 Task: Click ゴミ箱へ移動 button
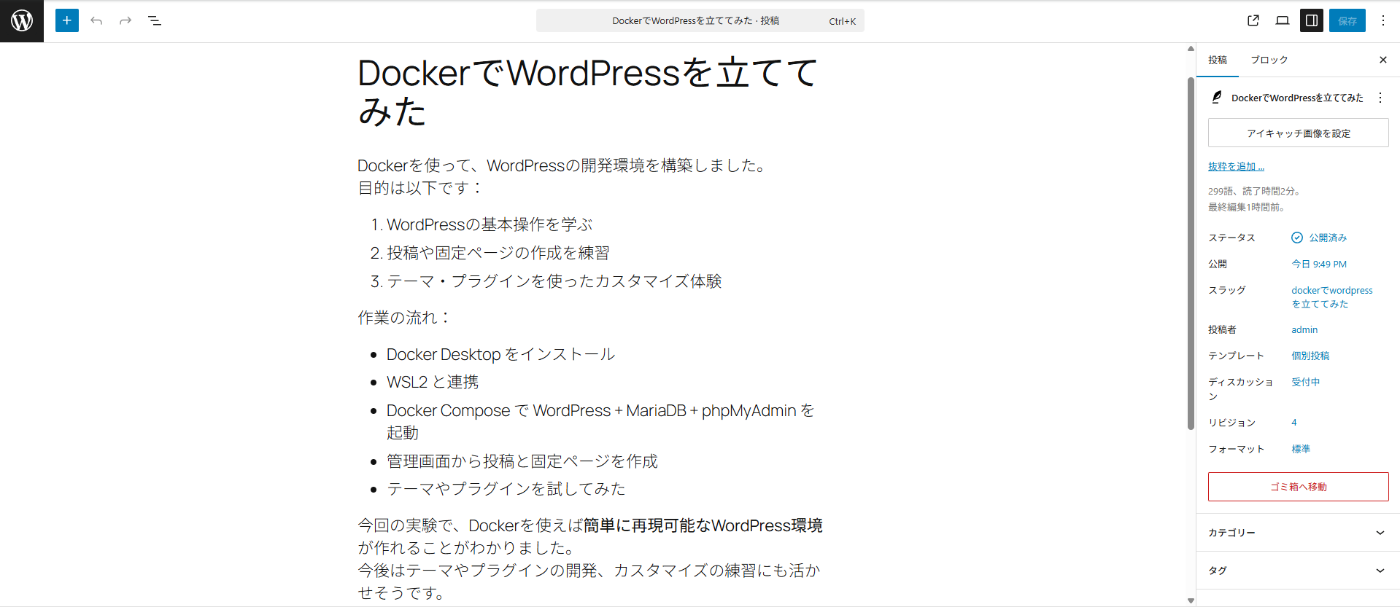1298,486
